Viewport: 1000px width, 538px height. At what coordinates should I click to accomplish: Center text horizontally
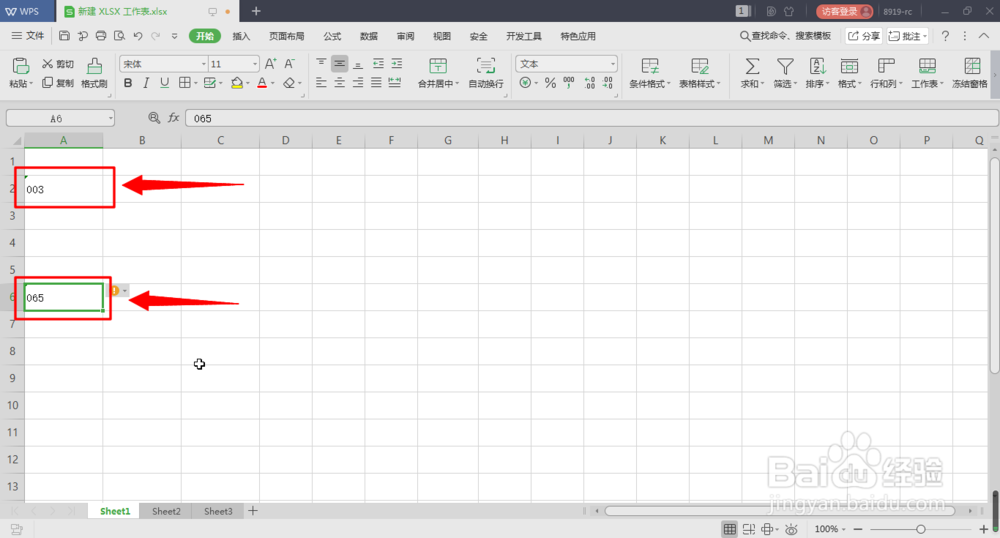point(339,83)
